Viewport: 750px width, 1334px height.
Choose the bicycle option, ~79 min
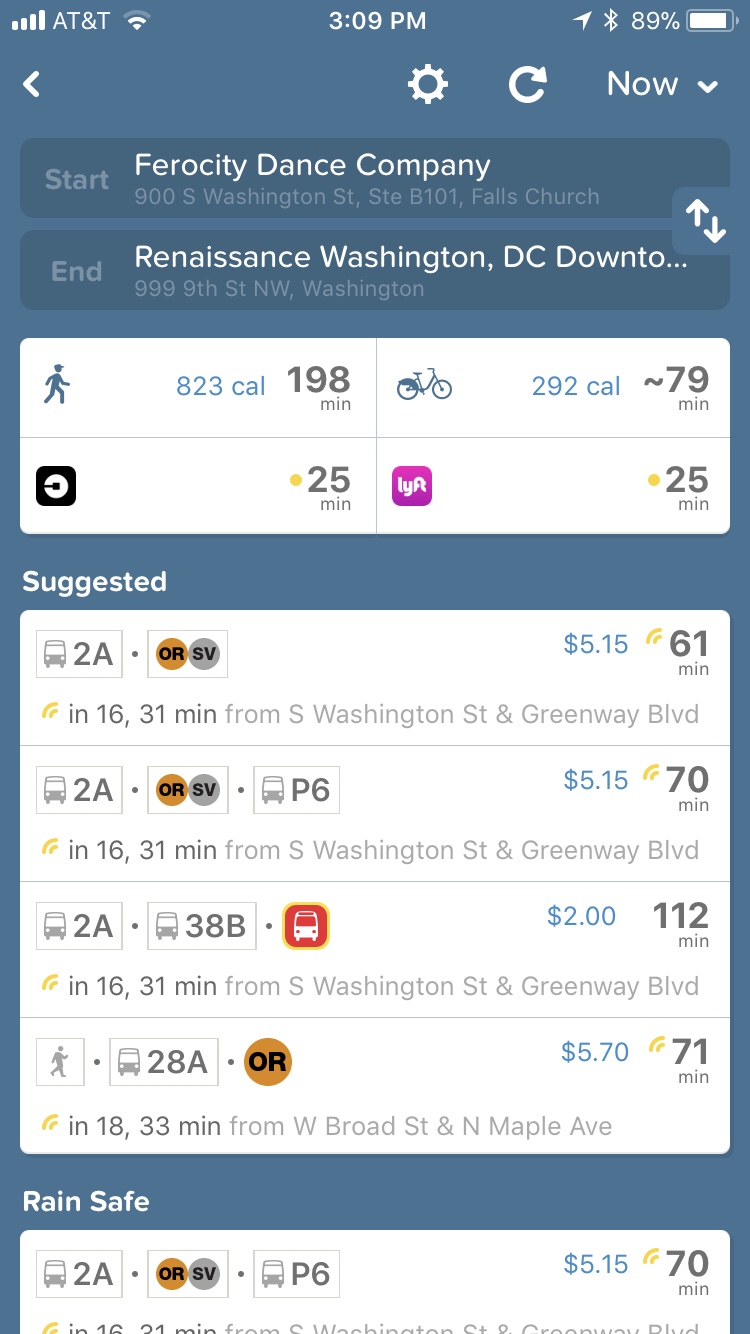pyautogui.click(x=553, y=387)
